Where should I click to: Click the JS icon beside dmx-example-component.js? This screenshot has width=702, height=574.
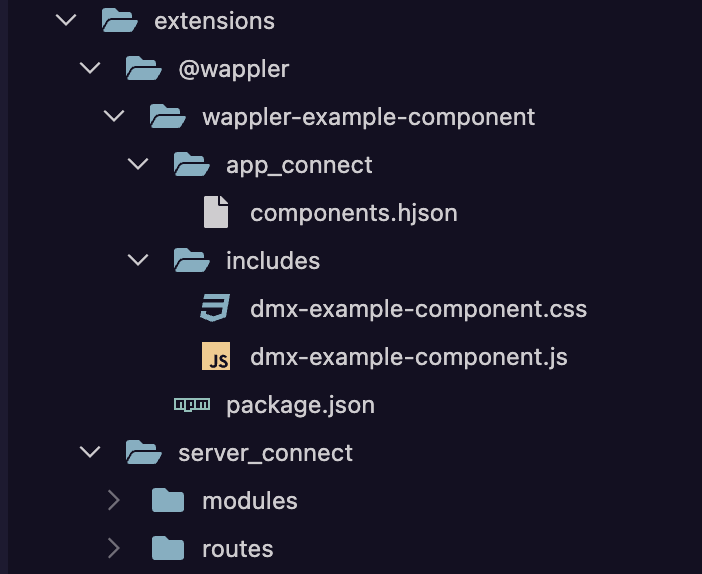[215, 356]
